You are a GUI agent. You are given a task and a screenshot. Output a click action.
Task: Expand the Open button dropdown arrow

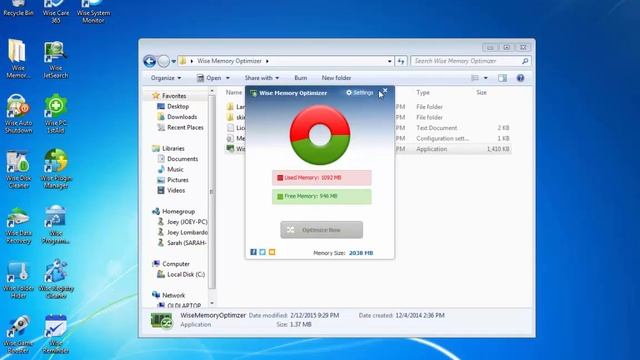pos(228,78)
